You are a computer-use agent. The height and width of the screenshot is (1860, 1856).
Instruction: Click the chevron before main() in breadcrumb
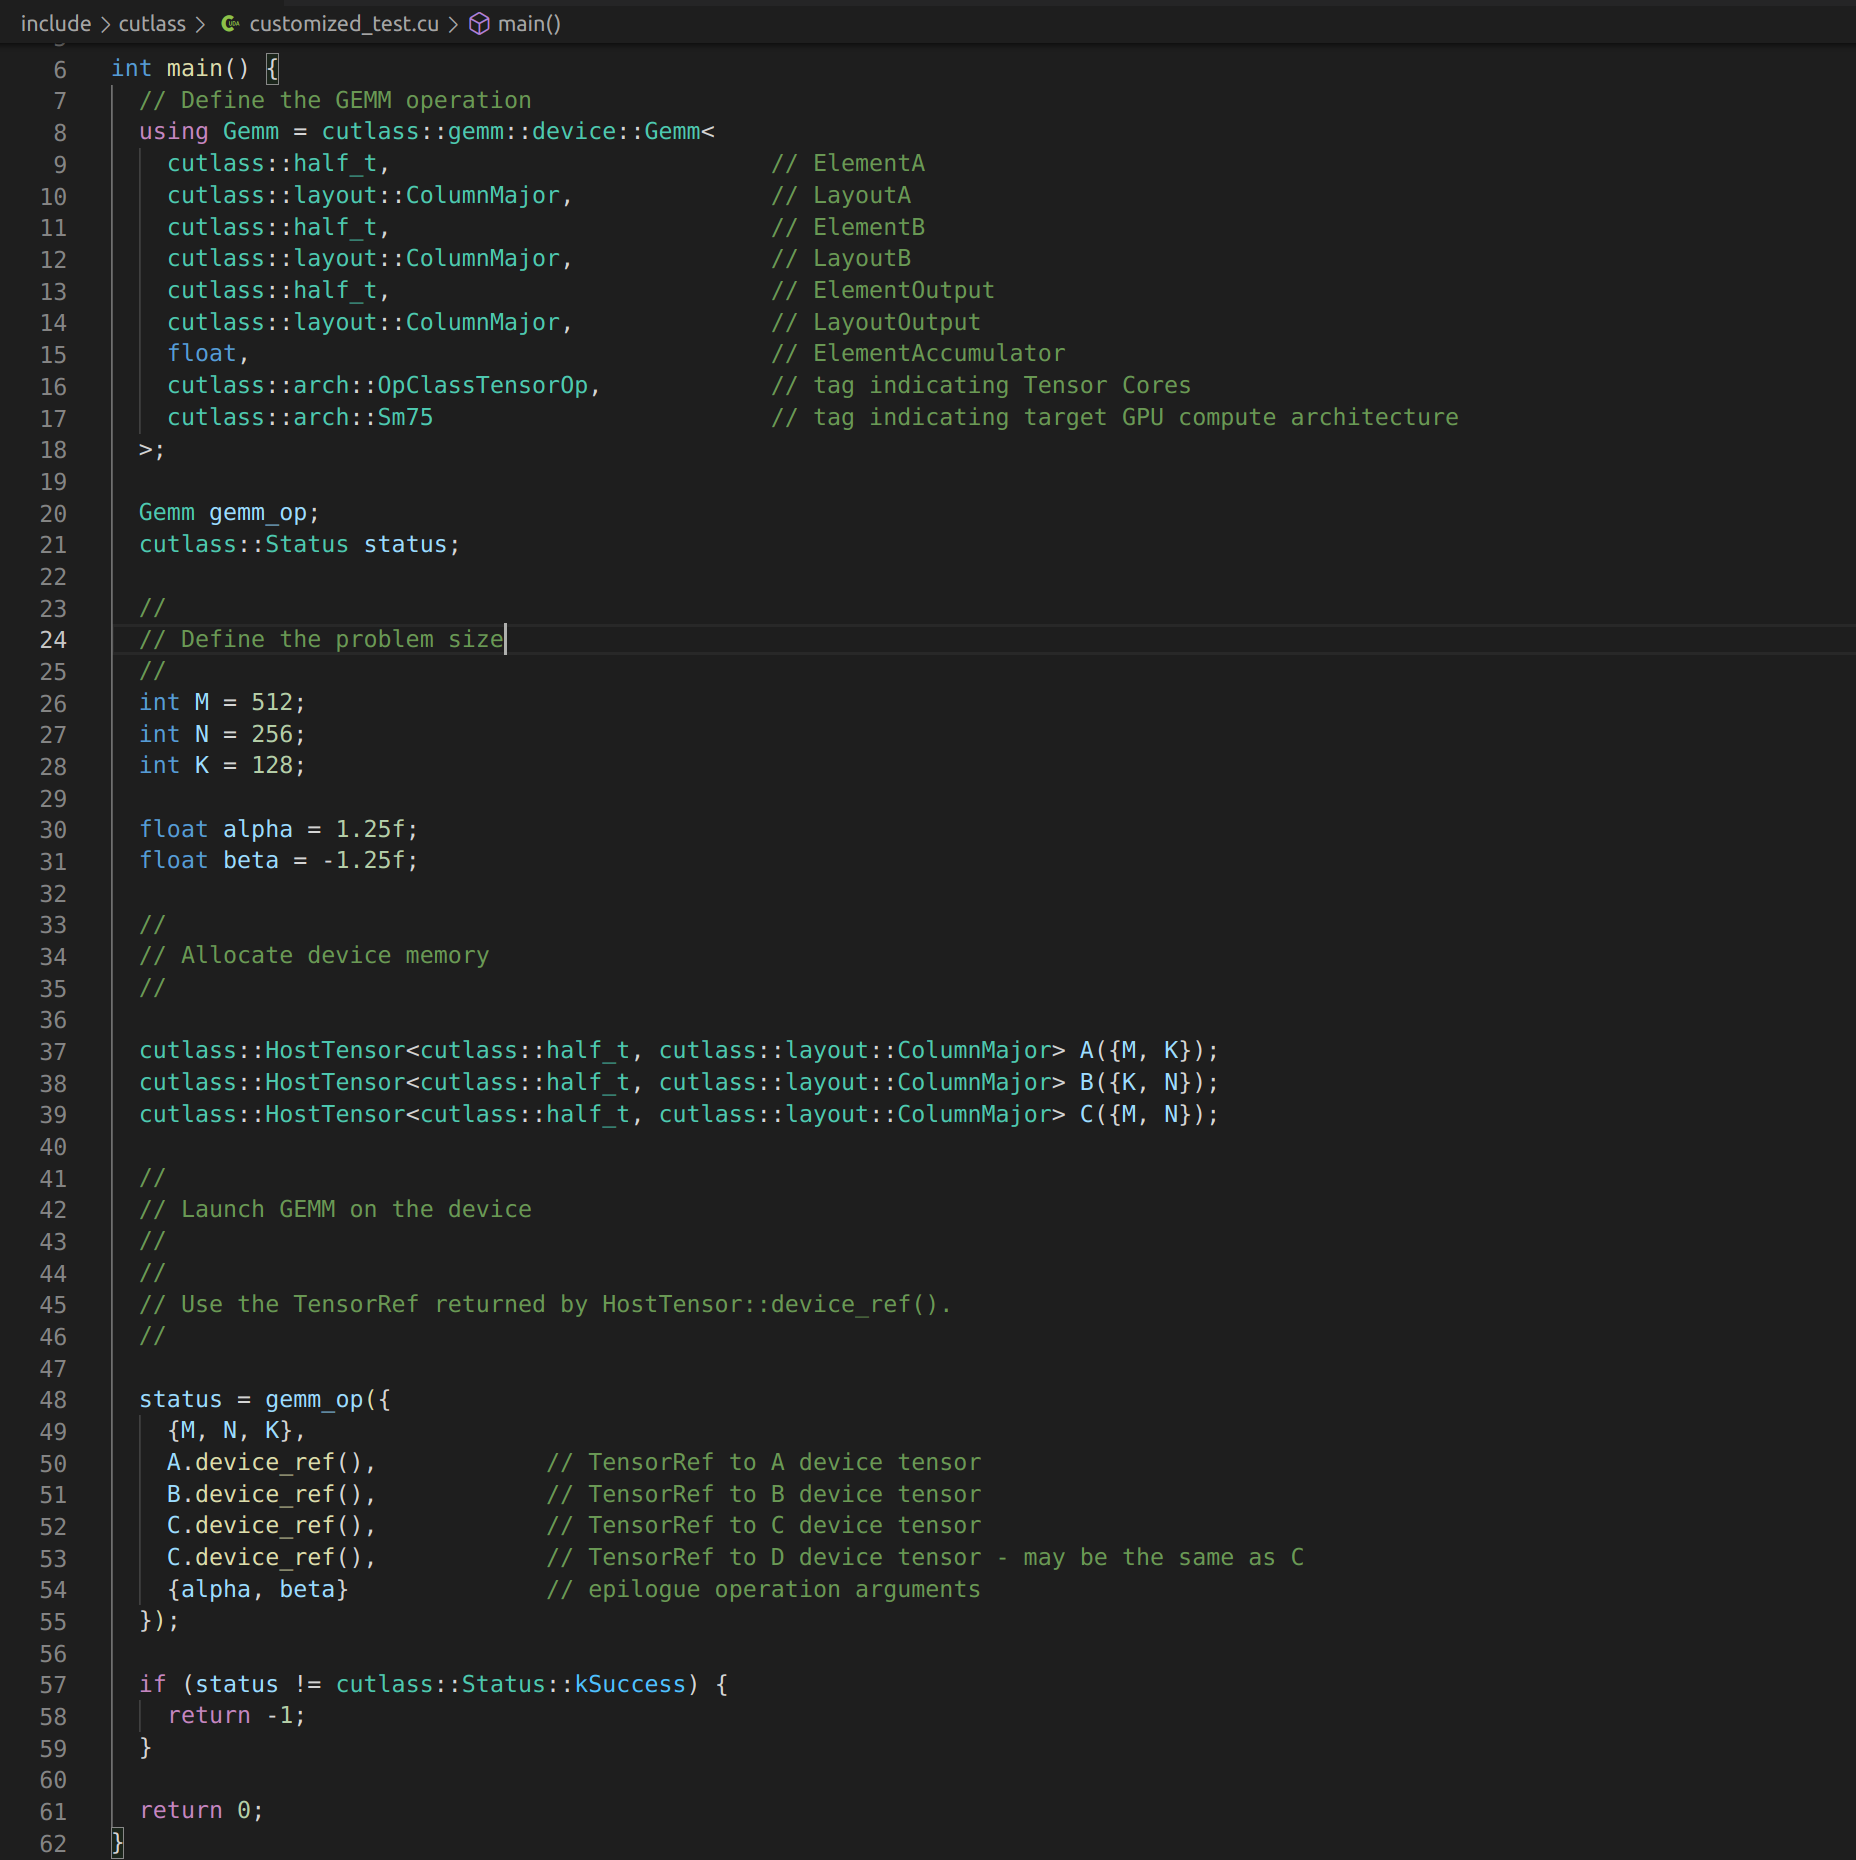coord(455,23)
